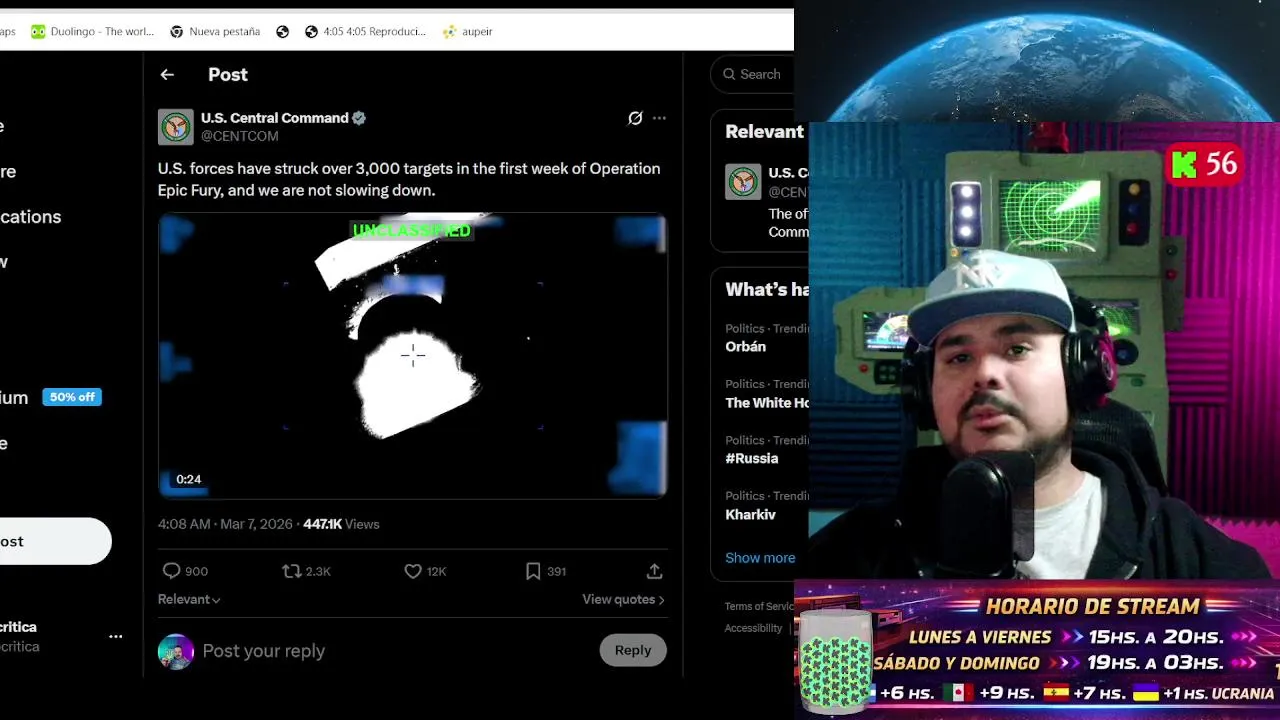Image resolution: width=1280 pixels, height=720 pixels.
Task: Switch to the Nueva pestaña tab
Action: tap(215, 31)
